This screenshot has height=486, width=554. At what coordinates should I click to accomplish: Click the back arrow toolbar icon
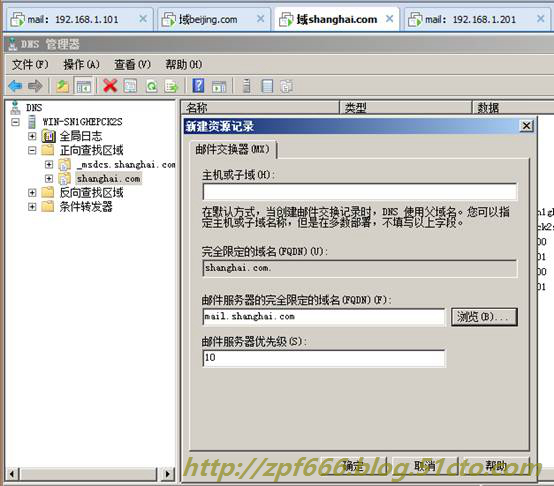tap(15, 86)
